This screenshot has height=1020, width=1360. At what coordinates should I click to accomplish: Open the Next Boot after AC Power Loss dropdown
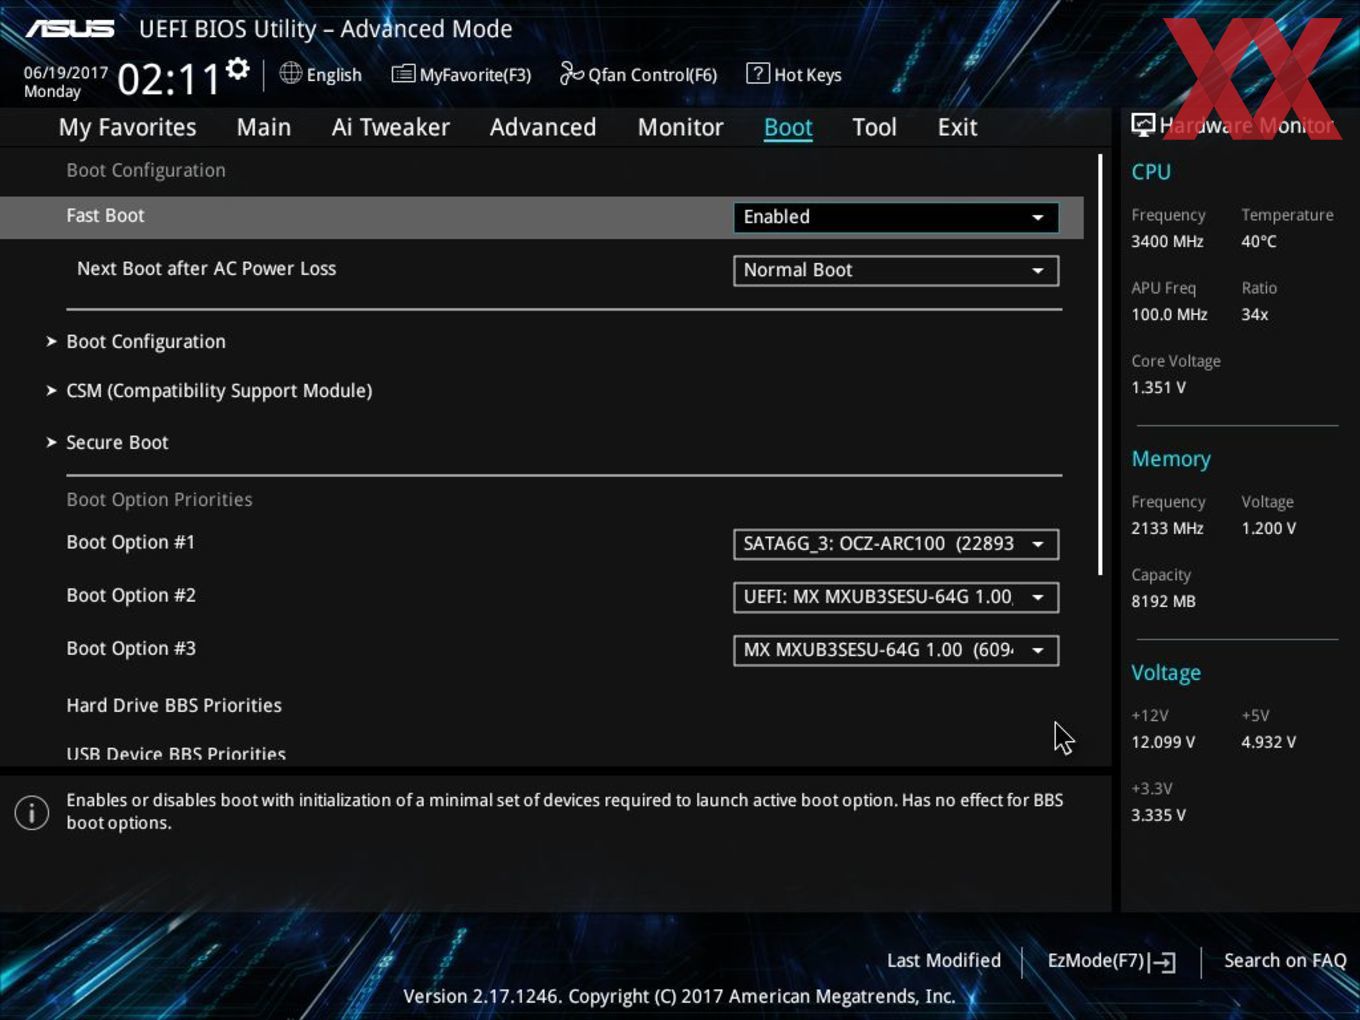click(896, 270)
